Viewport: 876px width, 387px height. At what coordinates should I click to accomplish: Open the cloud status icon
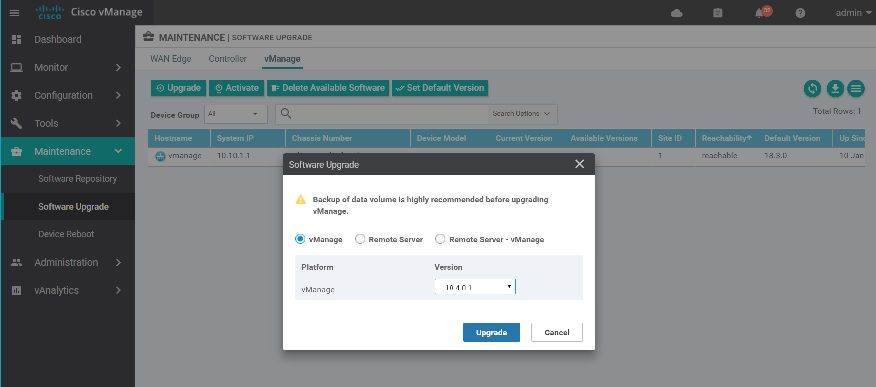(x=677, y=13)
